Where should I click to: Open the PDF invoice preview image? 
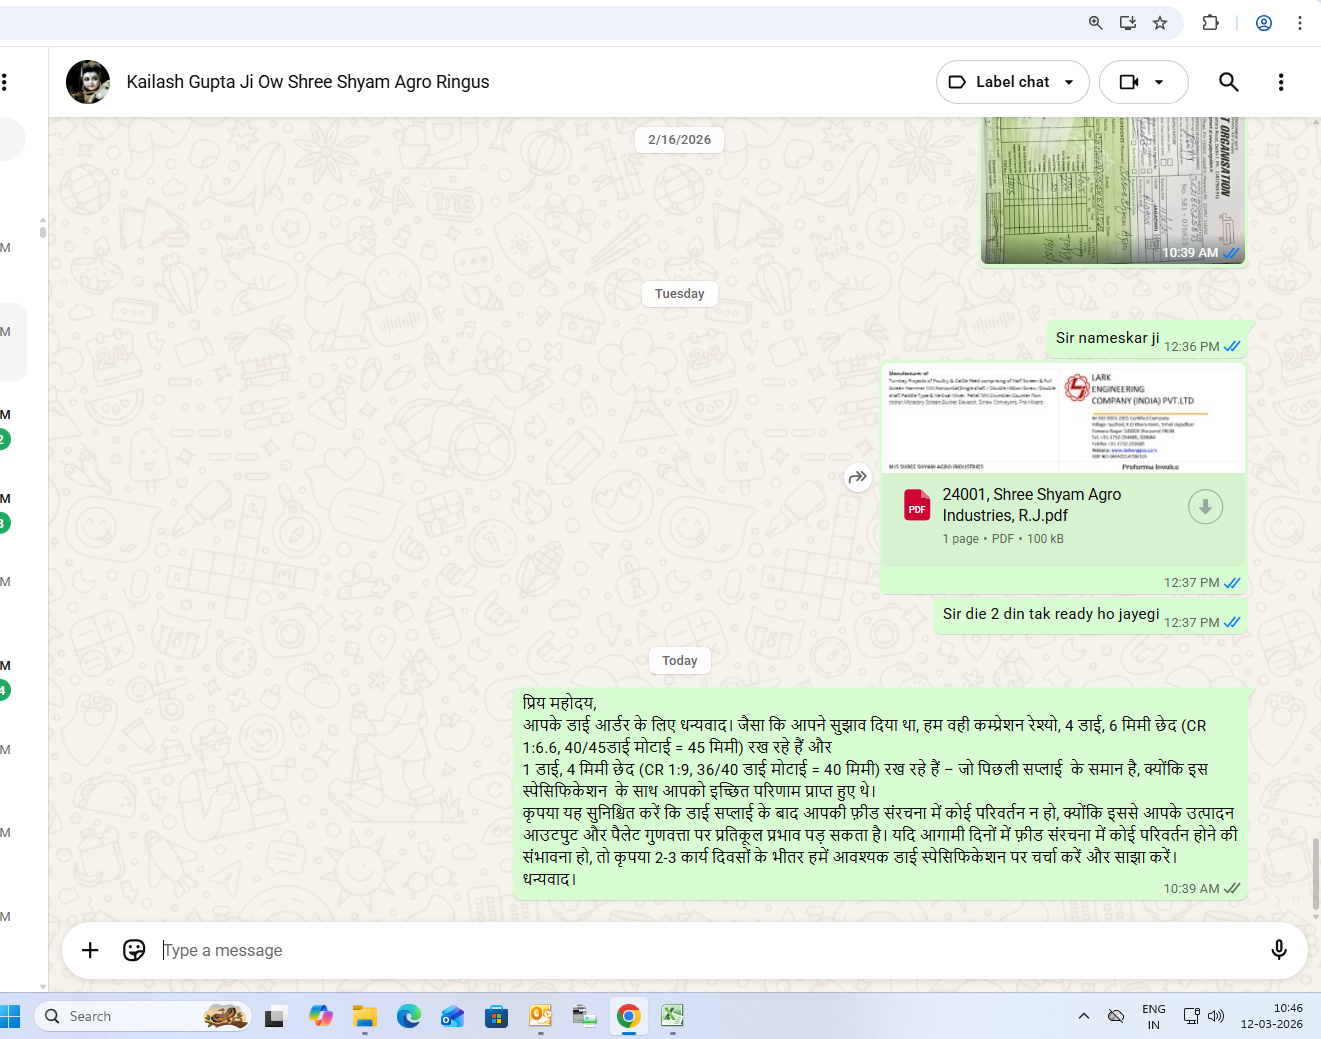point(1063,419)
